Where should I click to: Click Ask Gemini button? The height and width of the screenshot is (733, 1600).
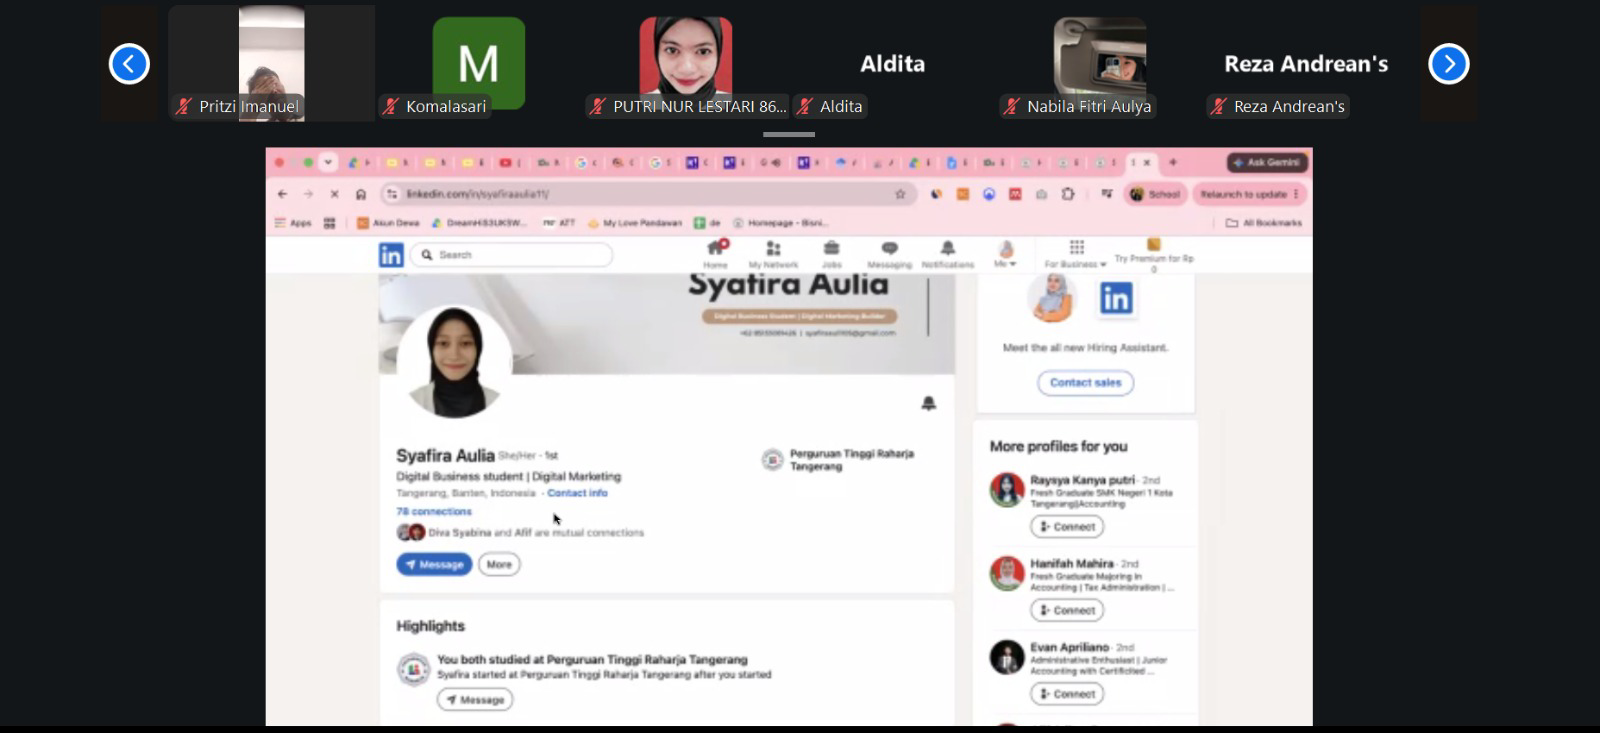tap(1268, 162)
